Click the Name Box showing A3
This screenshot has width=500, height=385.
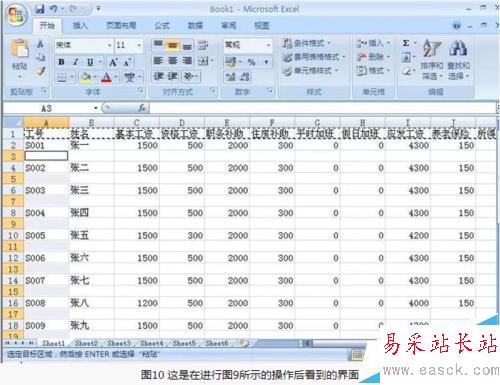[x=47, y=108]
